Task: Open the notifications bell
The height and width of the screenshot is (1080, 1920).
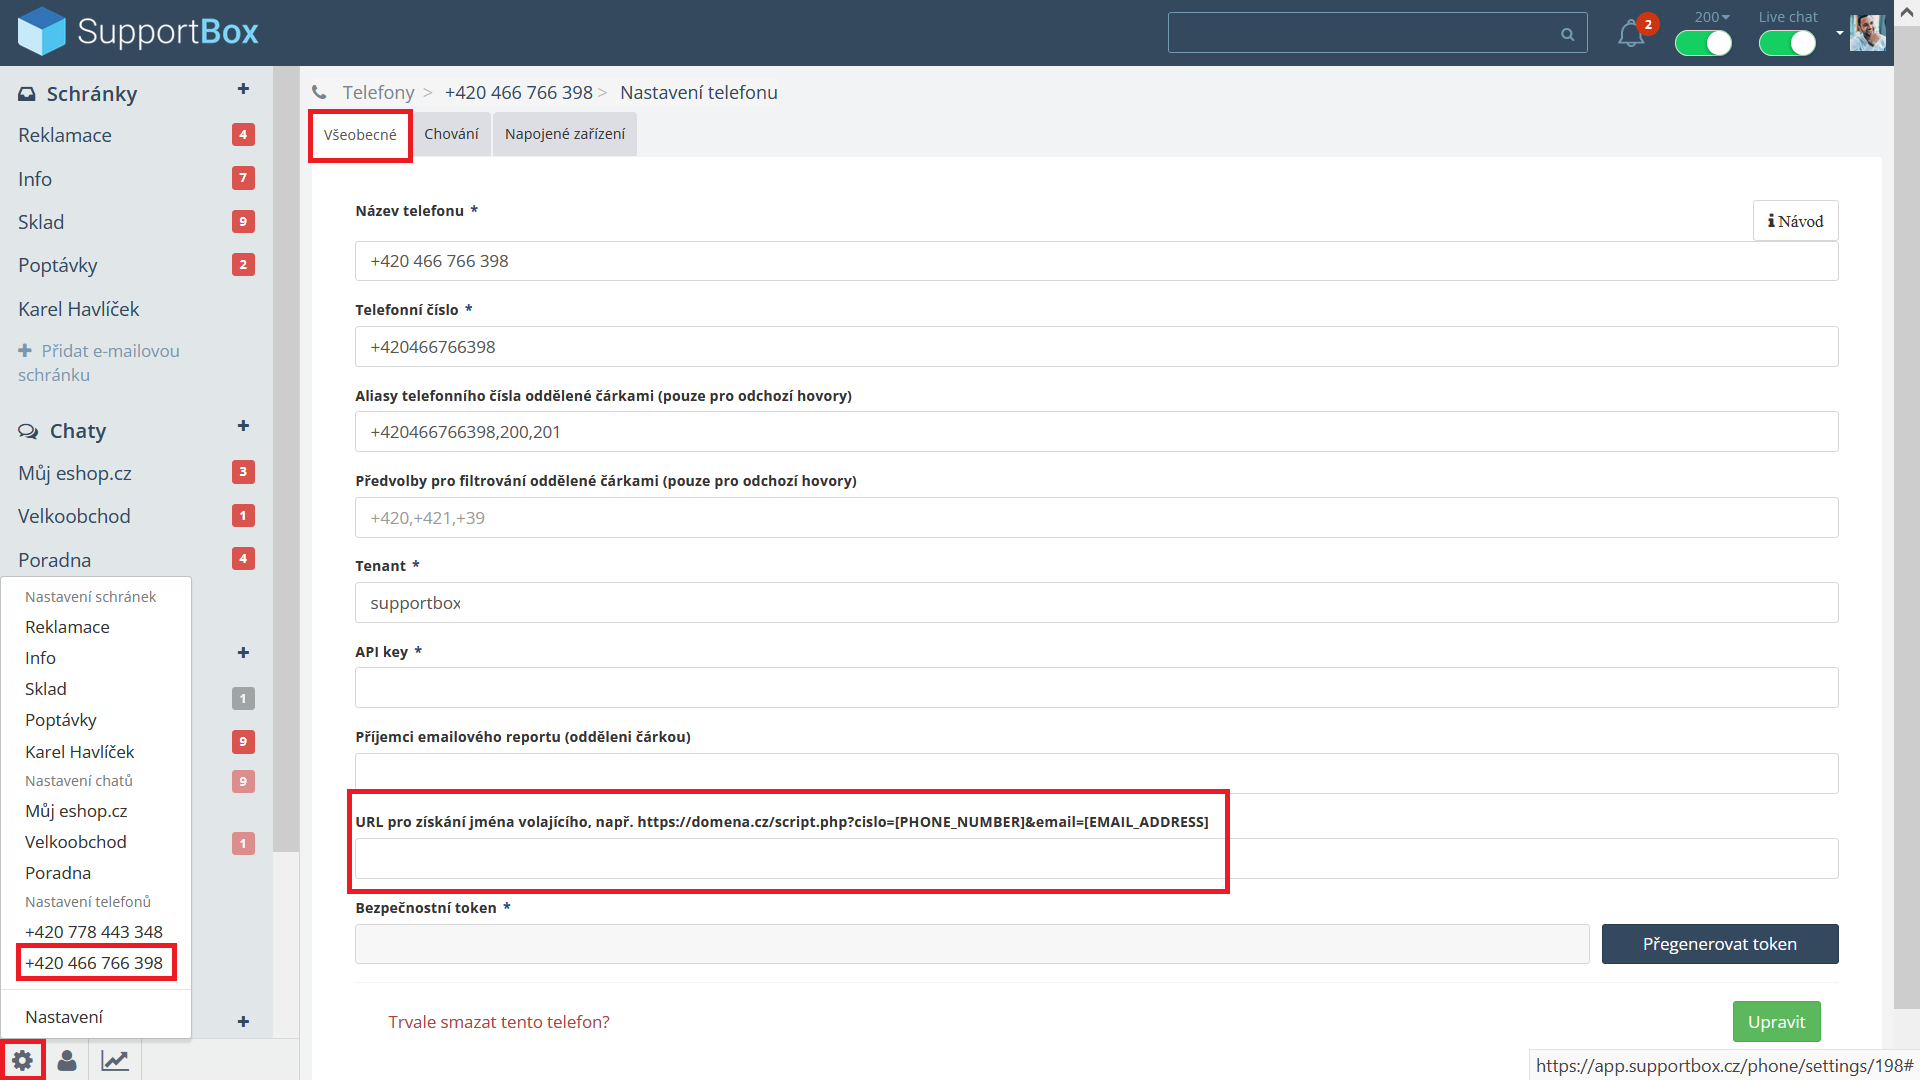Action: tap(1631, 34)
